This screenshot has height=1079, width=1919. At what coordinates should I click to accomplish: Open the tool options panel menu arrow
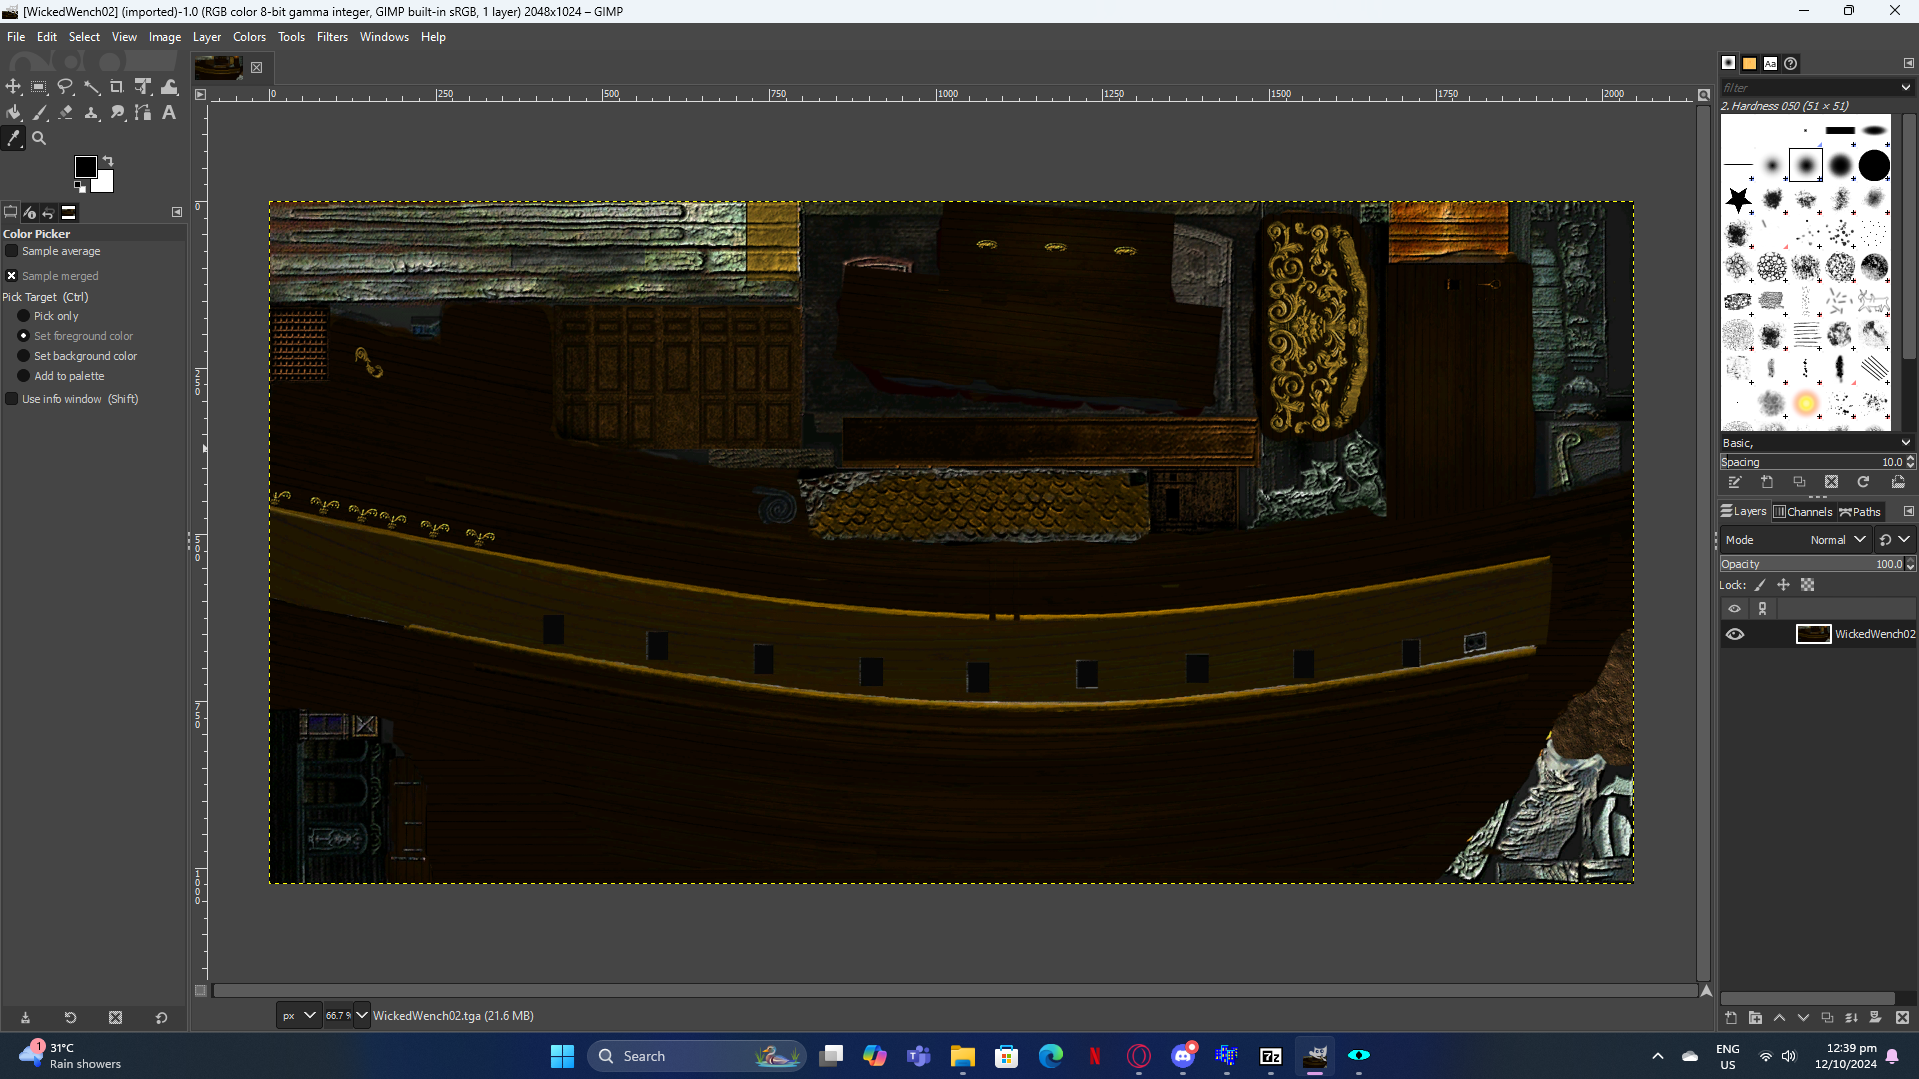click(177, 212)
